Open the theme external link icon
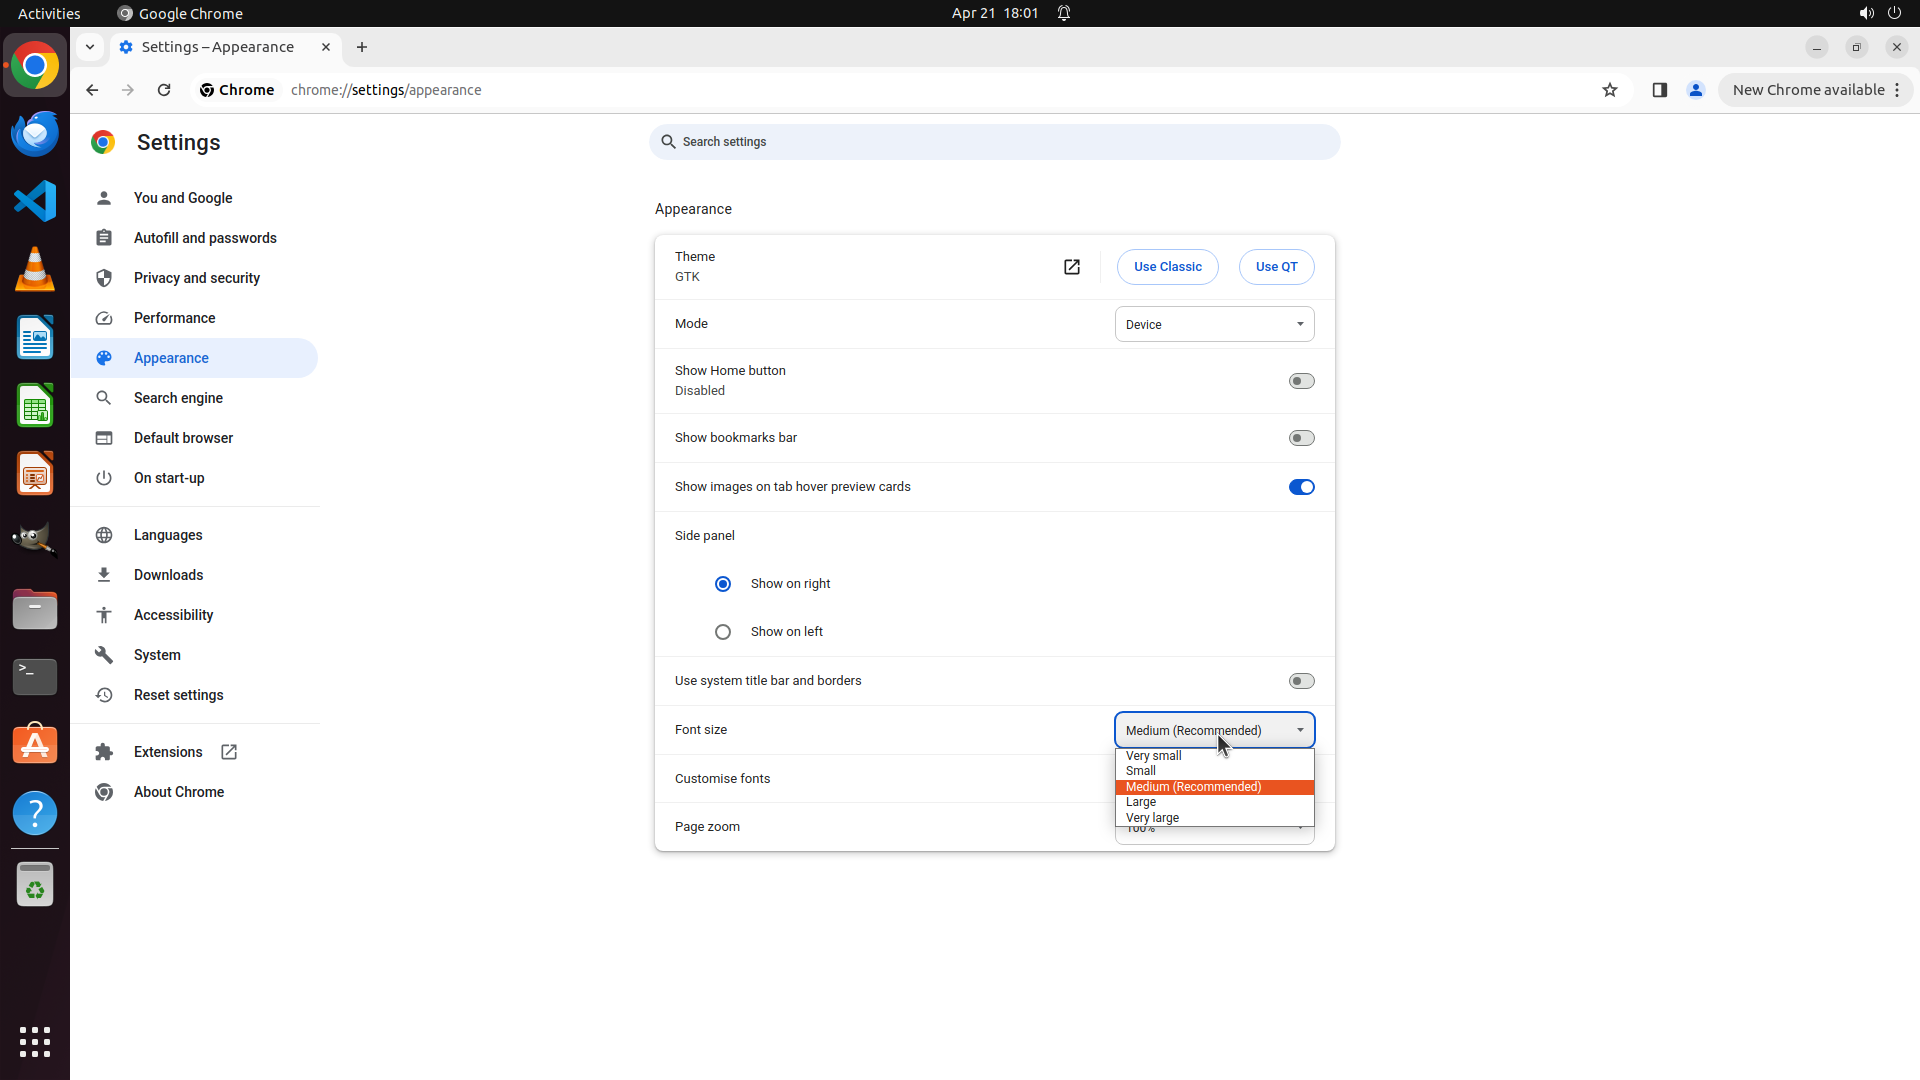 tap(1072, 267)
